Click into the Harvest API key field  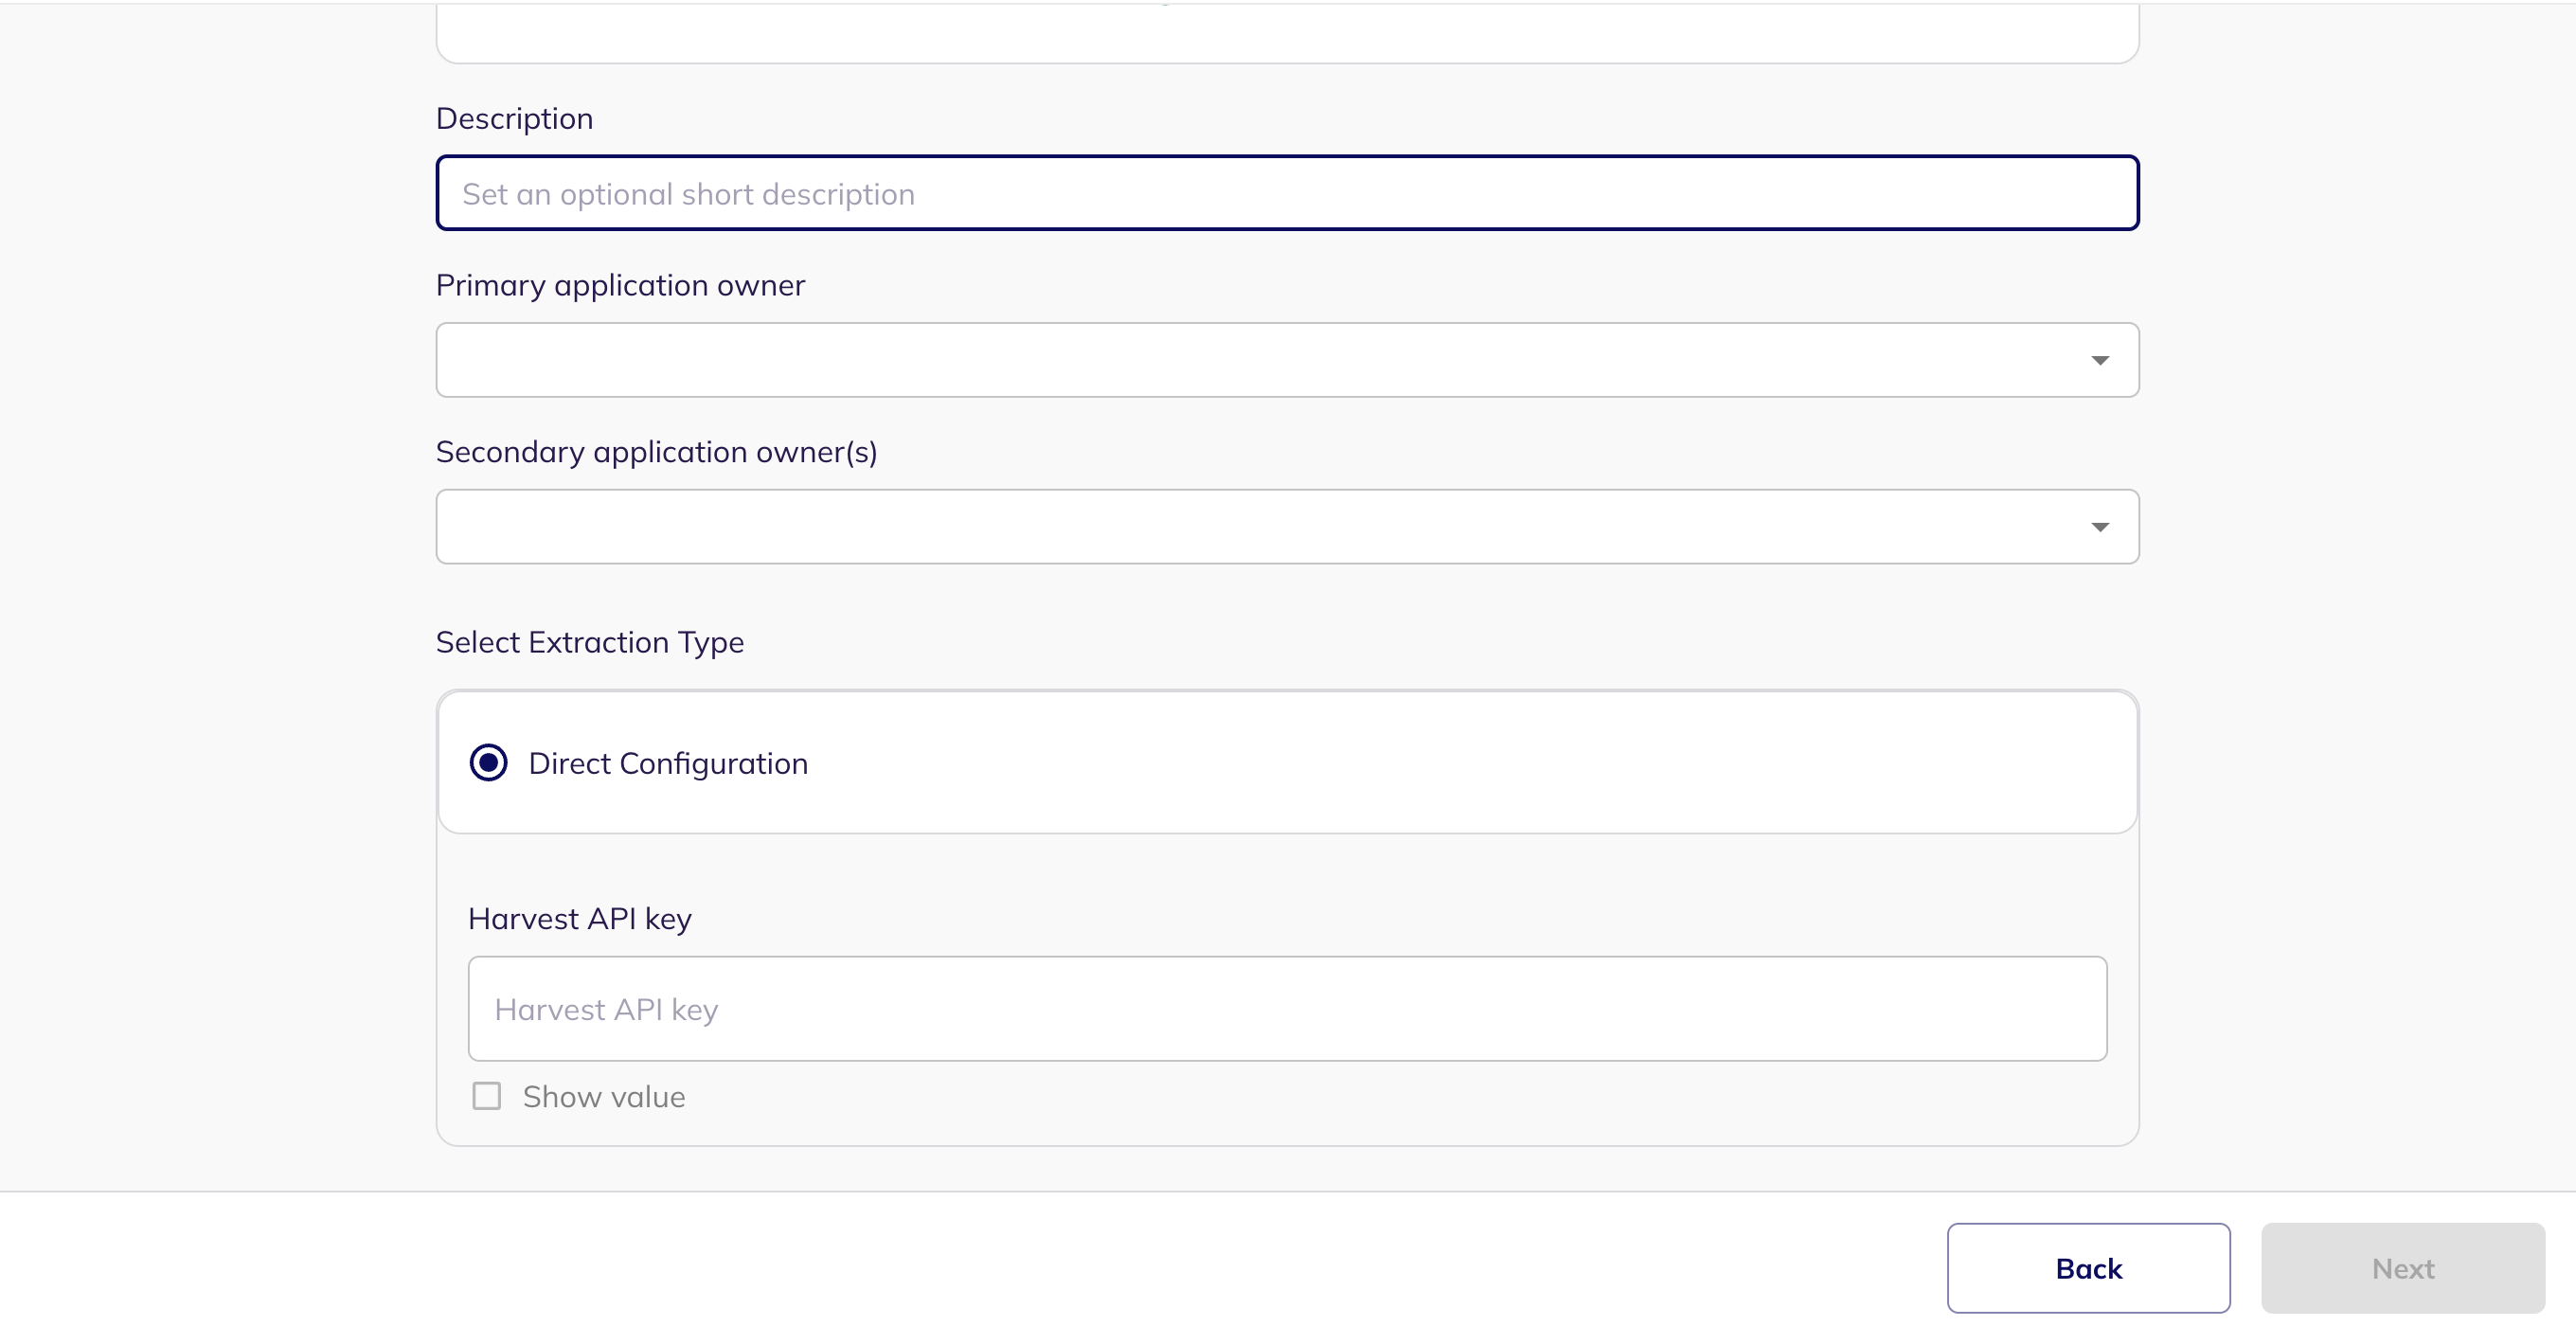1287,1009
